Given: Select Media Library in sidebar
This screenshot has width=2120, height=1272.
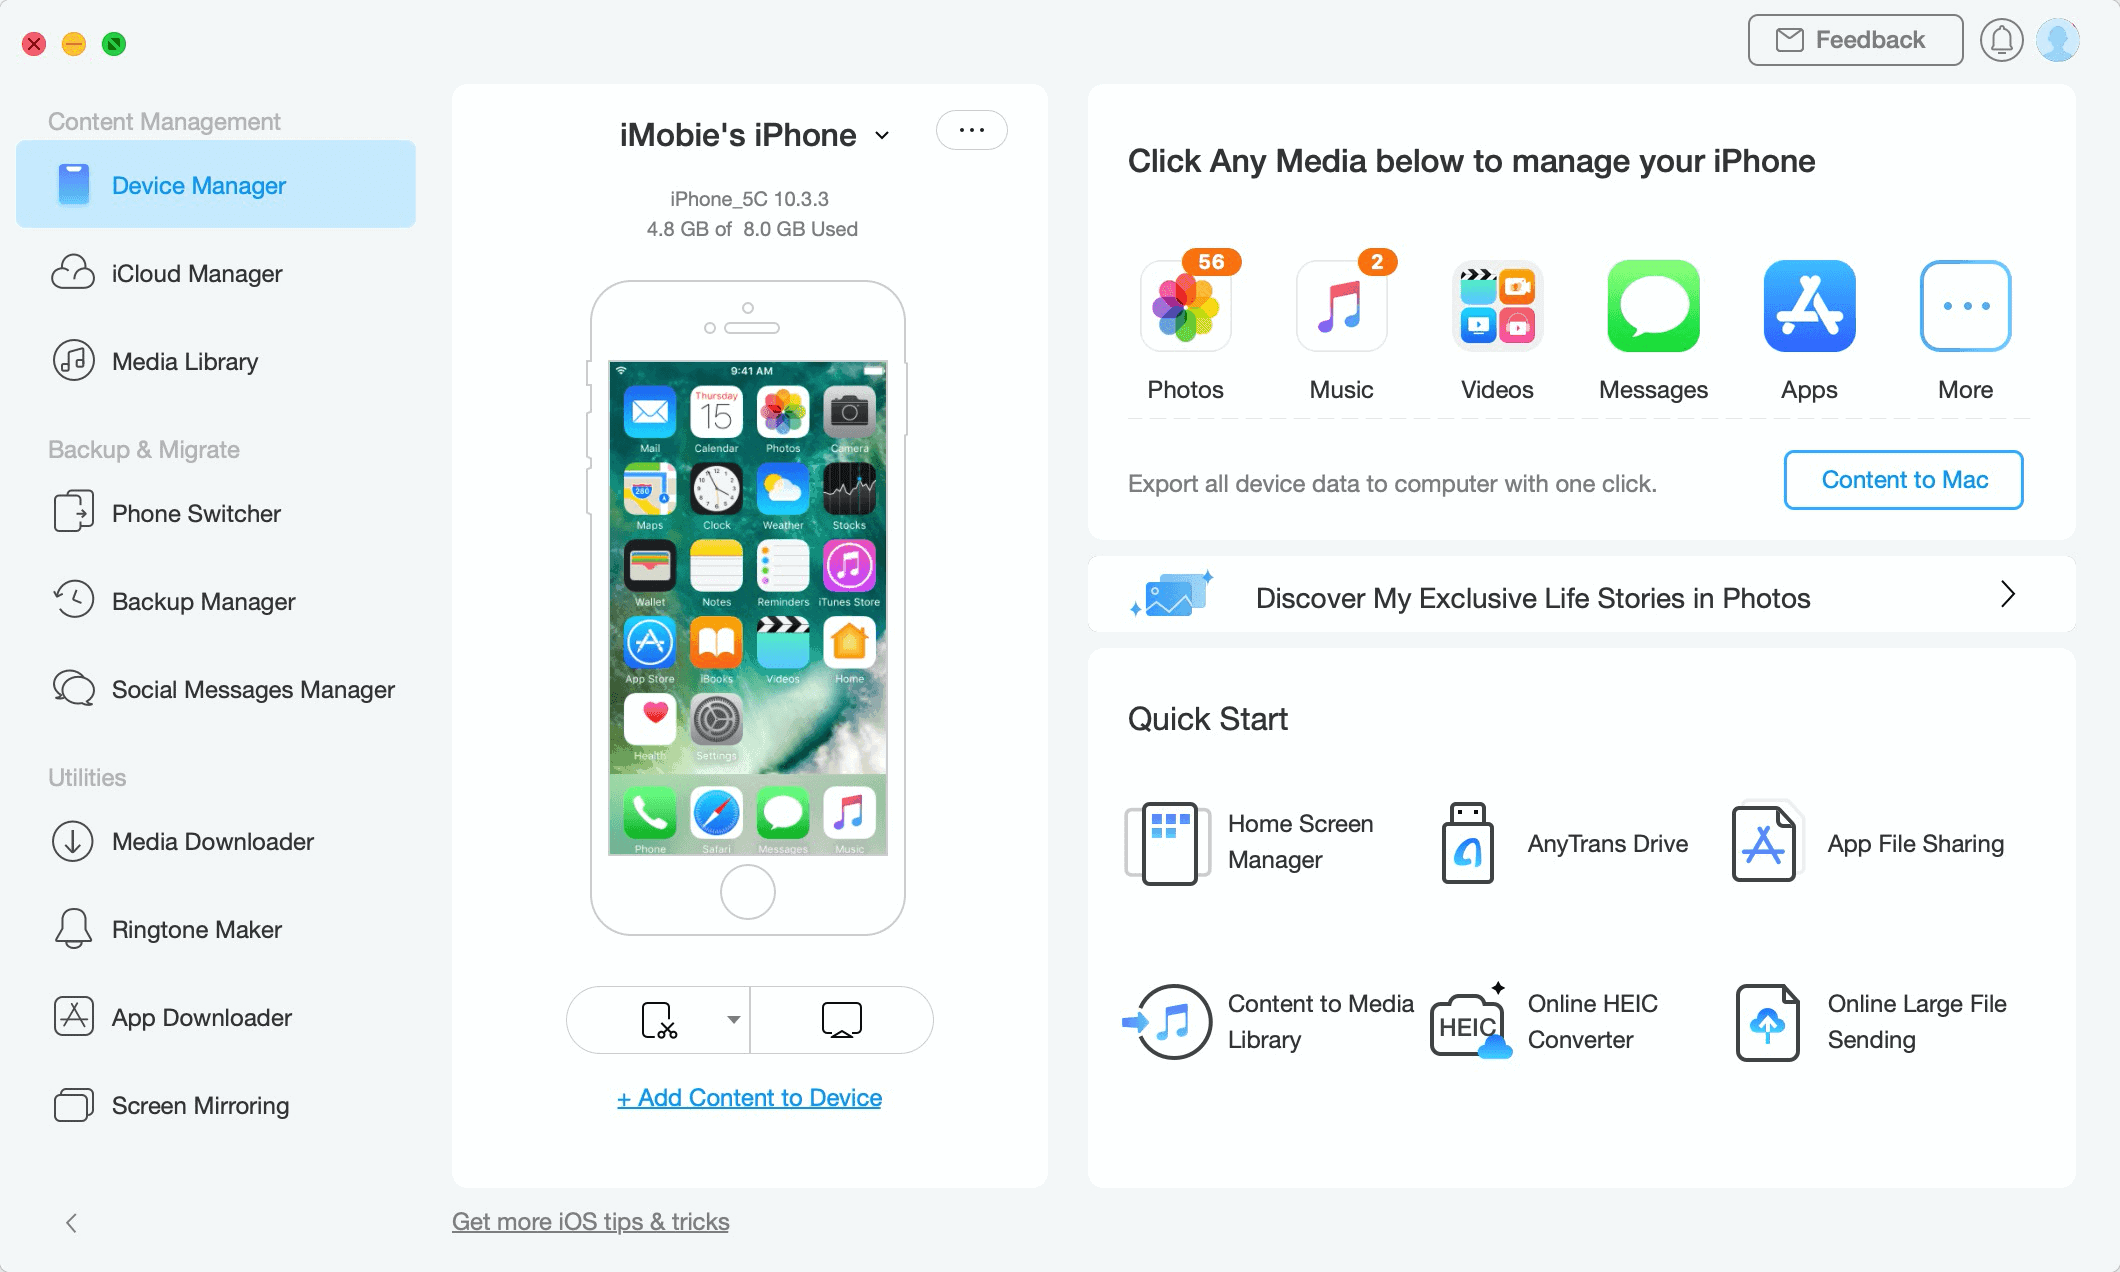Looking at the screenshot, I should tap(186, 362).
